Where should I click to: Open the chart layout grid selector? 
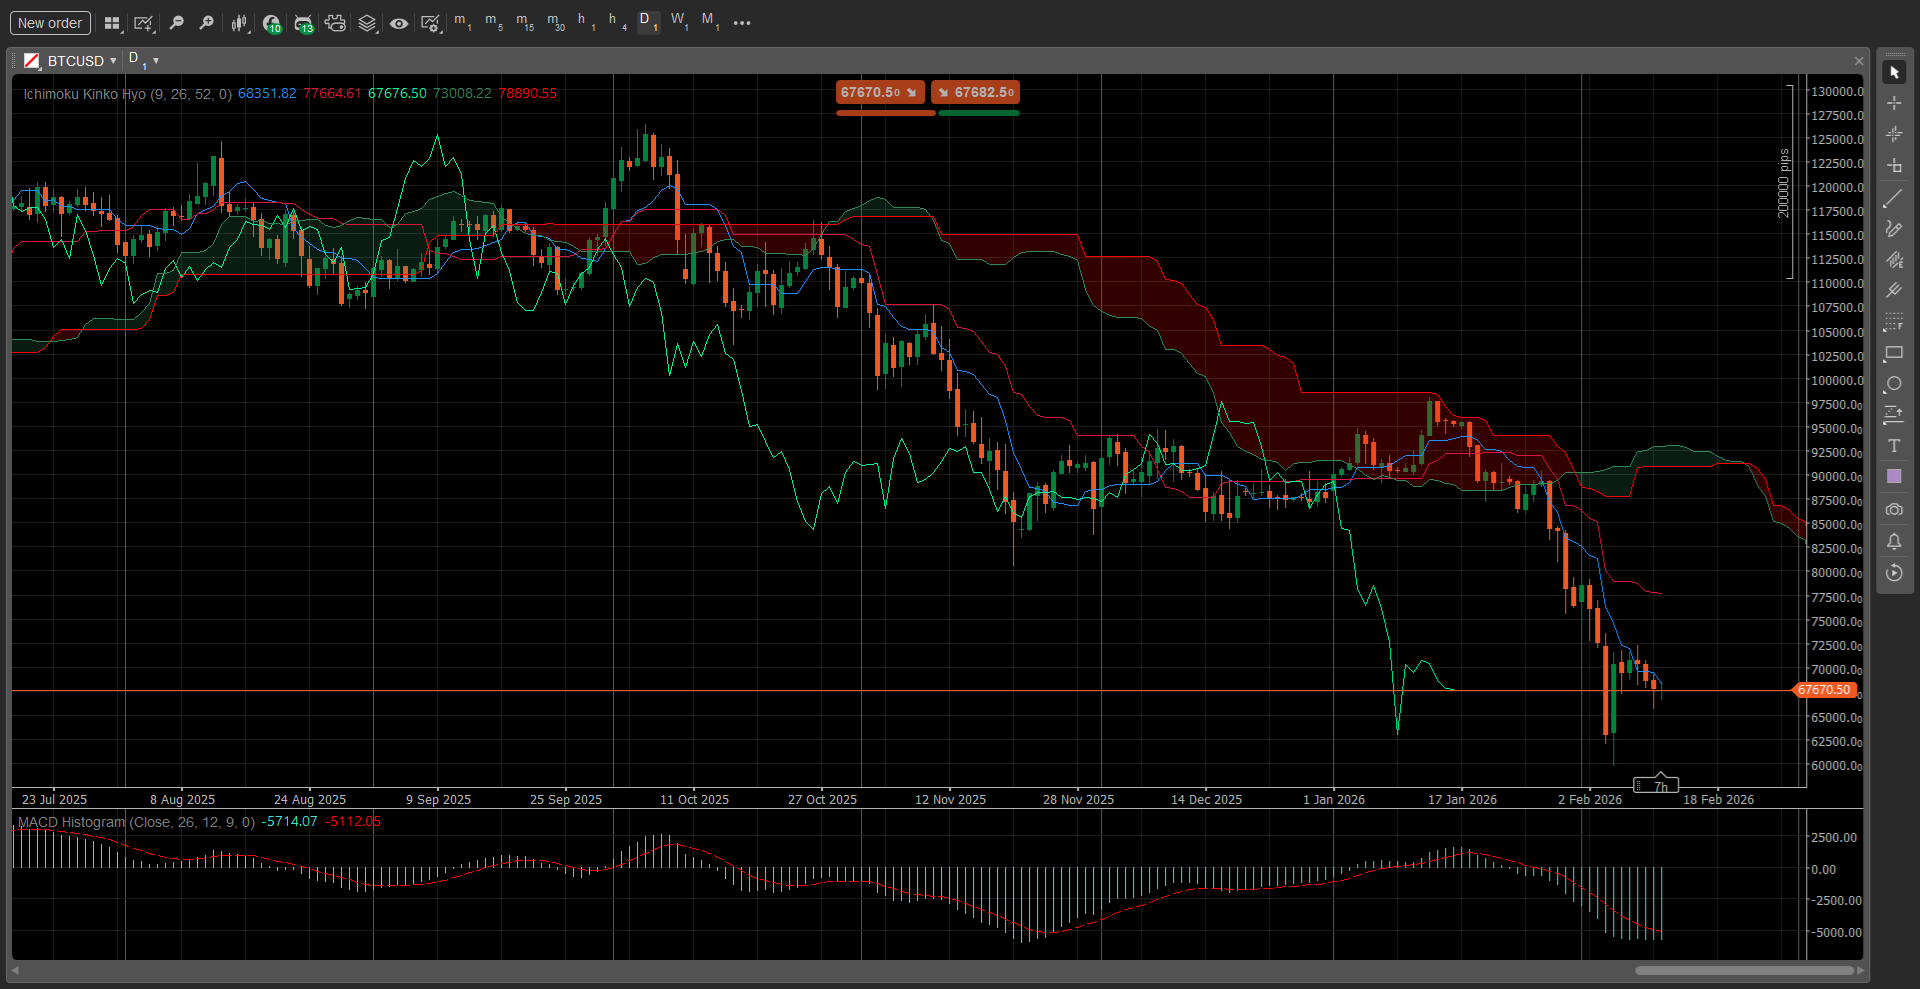point(112,23)
